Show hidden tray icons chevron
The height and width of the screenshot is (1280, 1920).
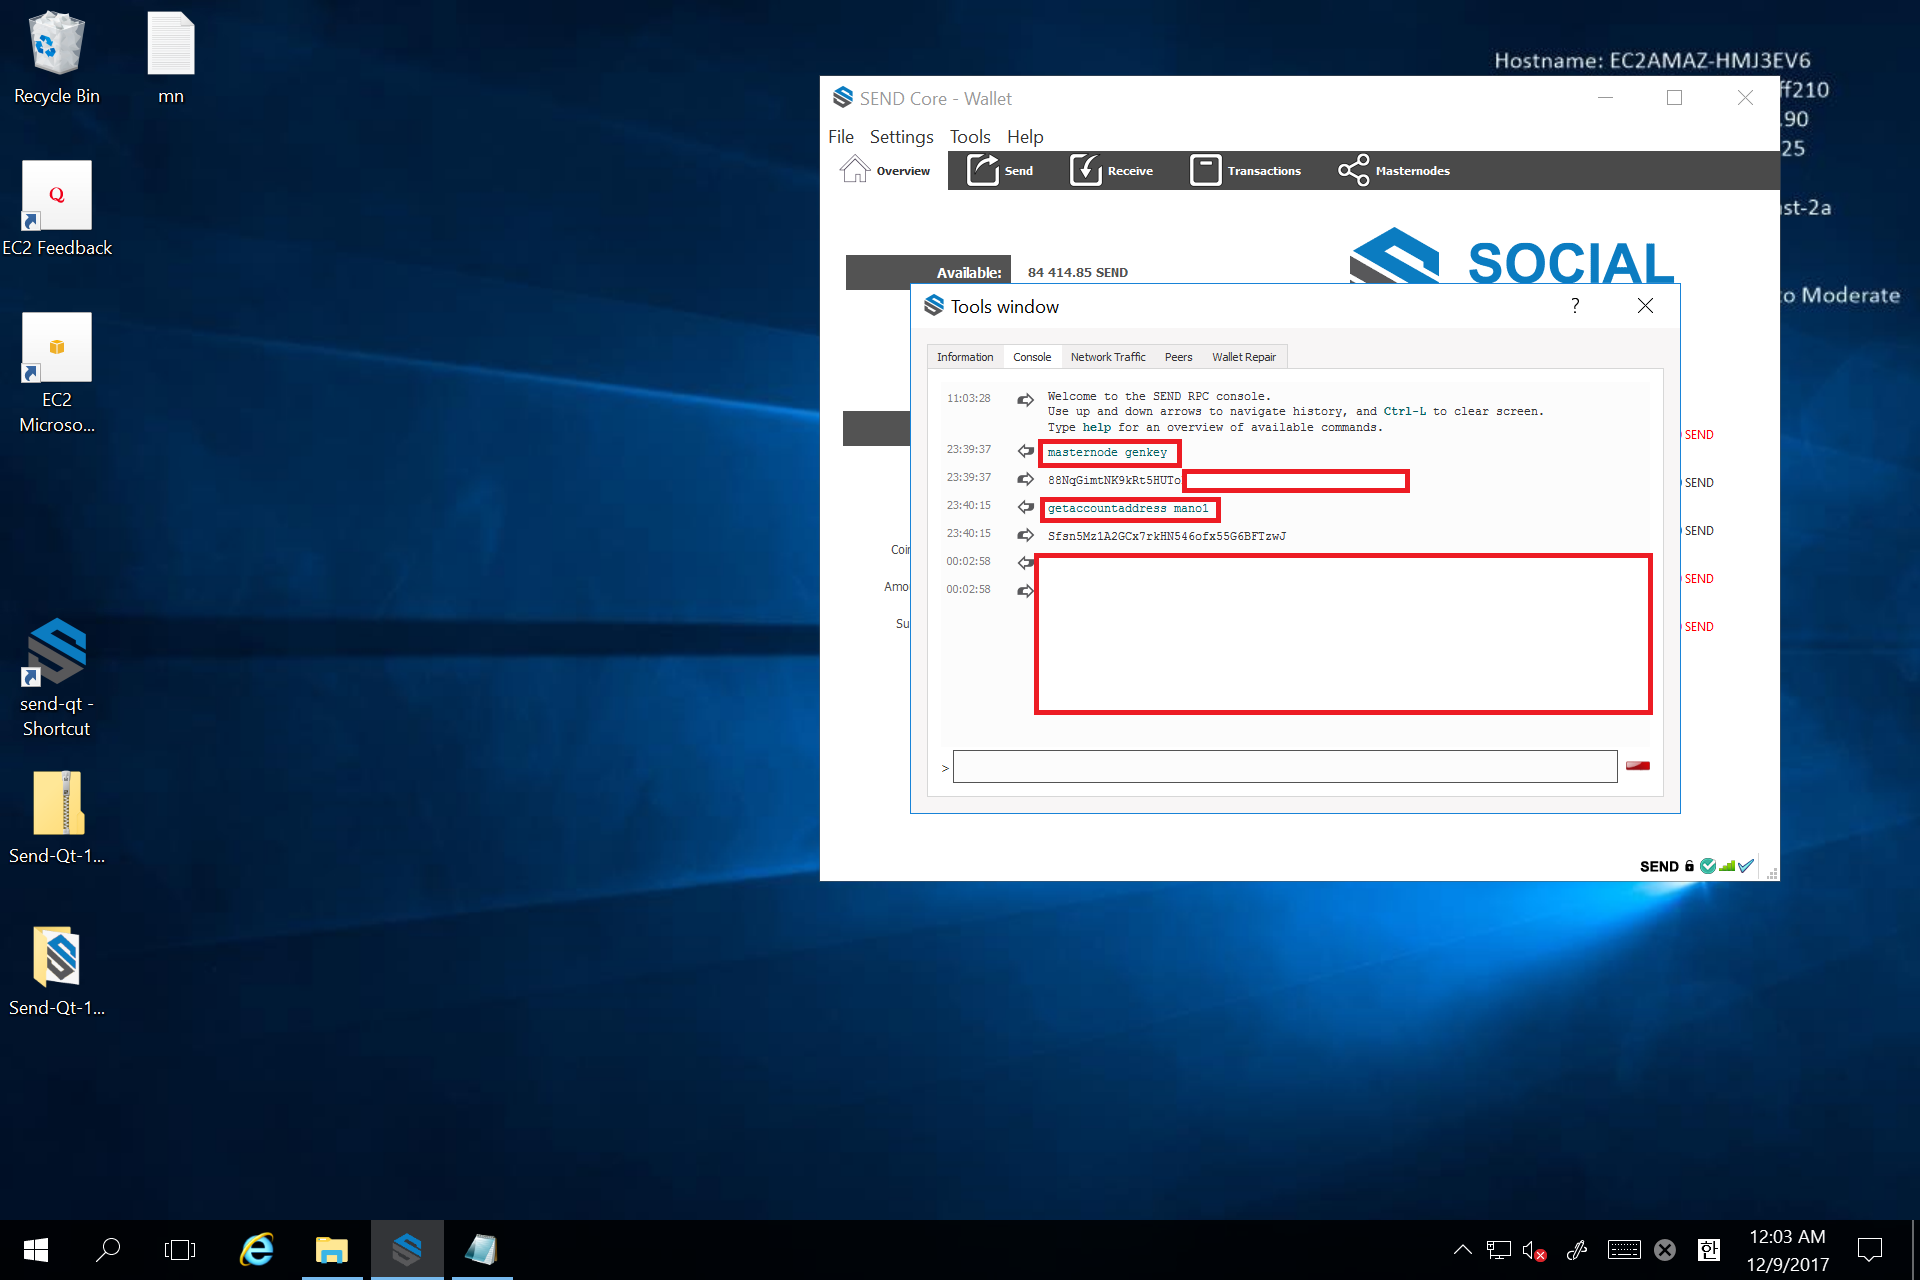pyautogui.click(x=1462, y=1250)
